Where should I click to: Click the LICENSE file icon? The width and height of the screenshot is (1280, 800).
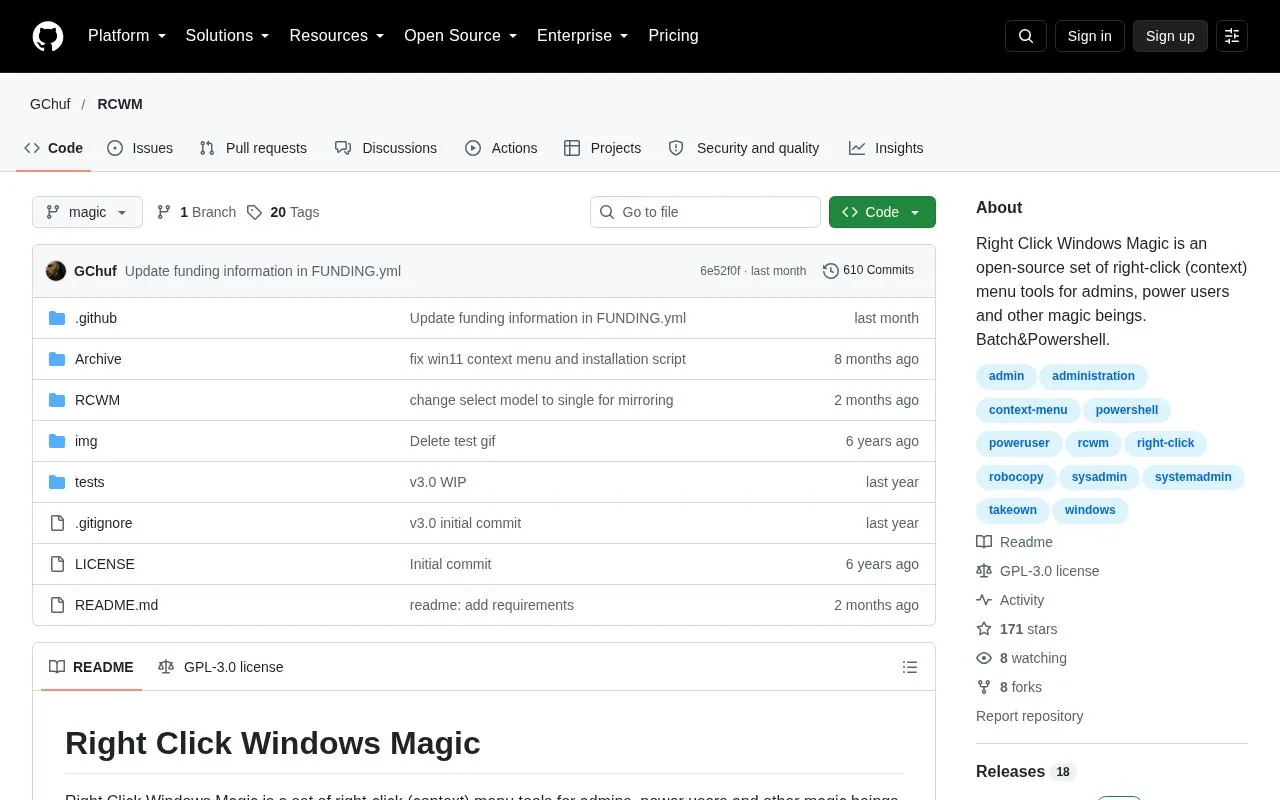[x=57, y=564]
